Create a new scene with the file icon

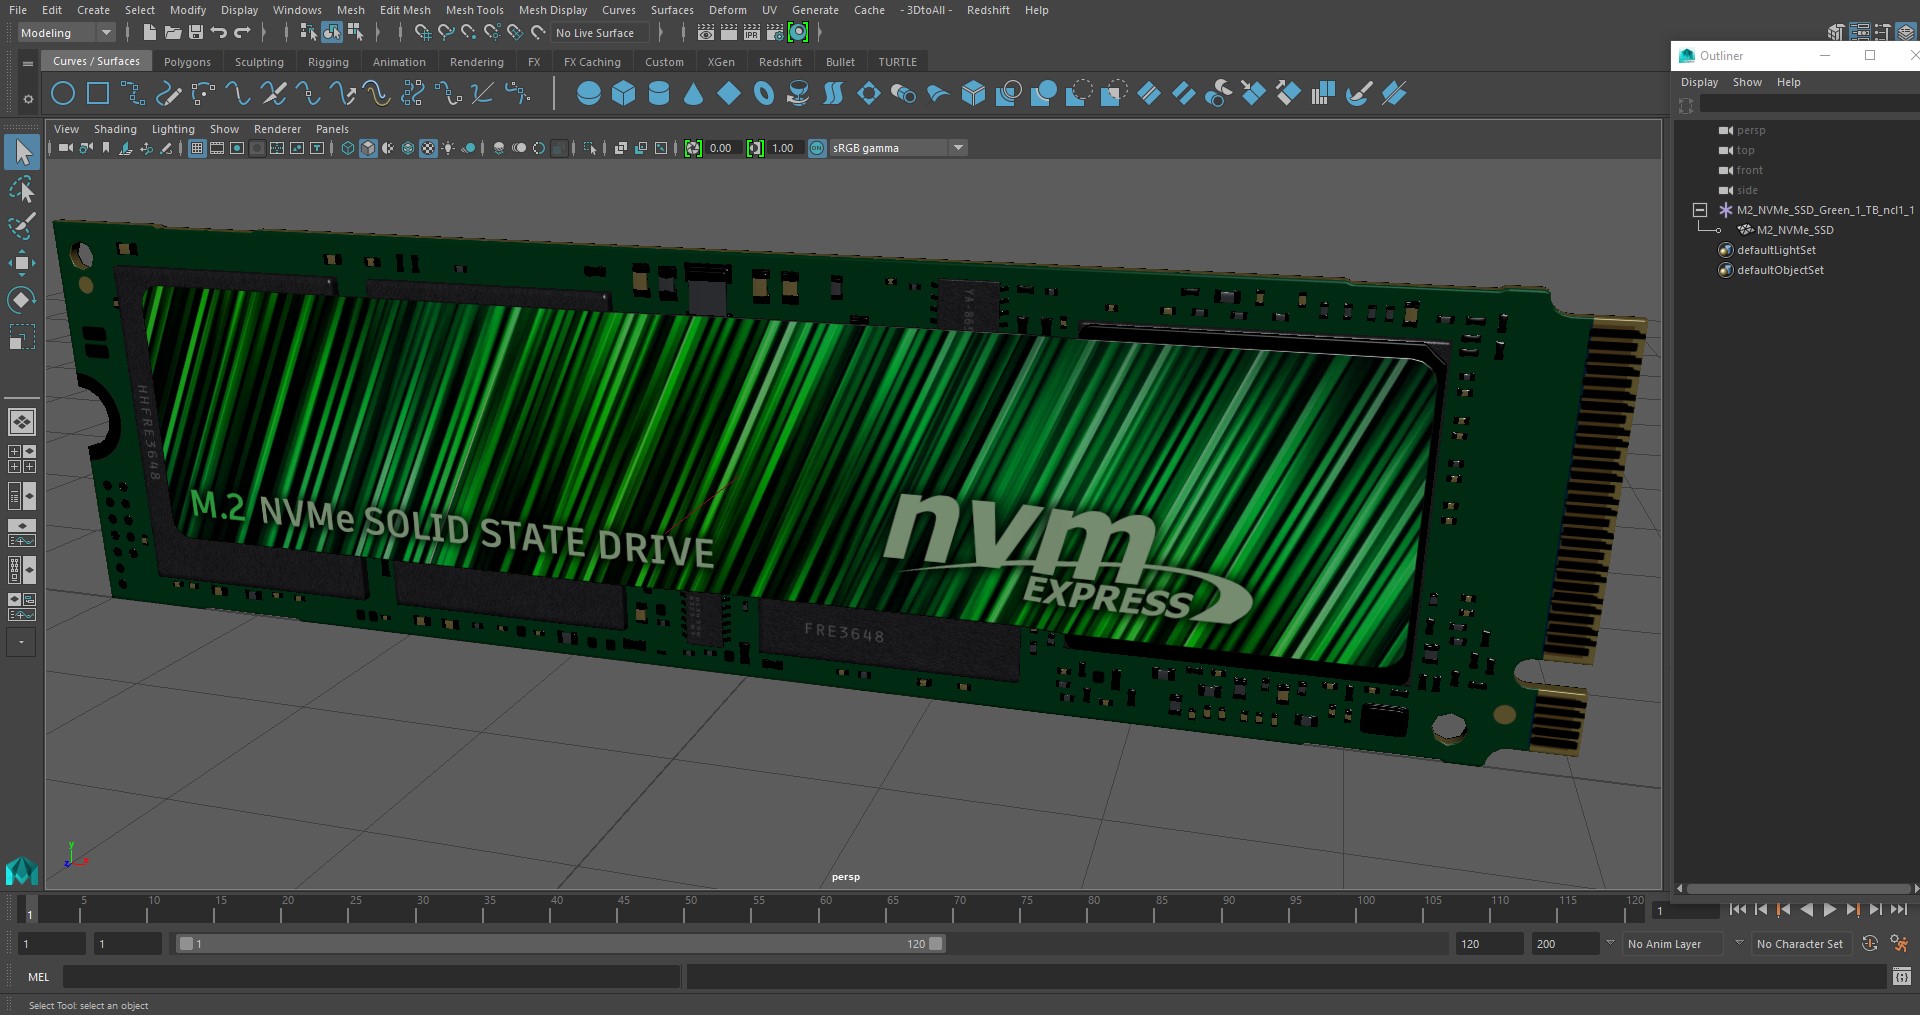coord(149,33)
